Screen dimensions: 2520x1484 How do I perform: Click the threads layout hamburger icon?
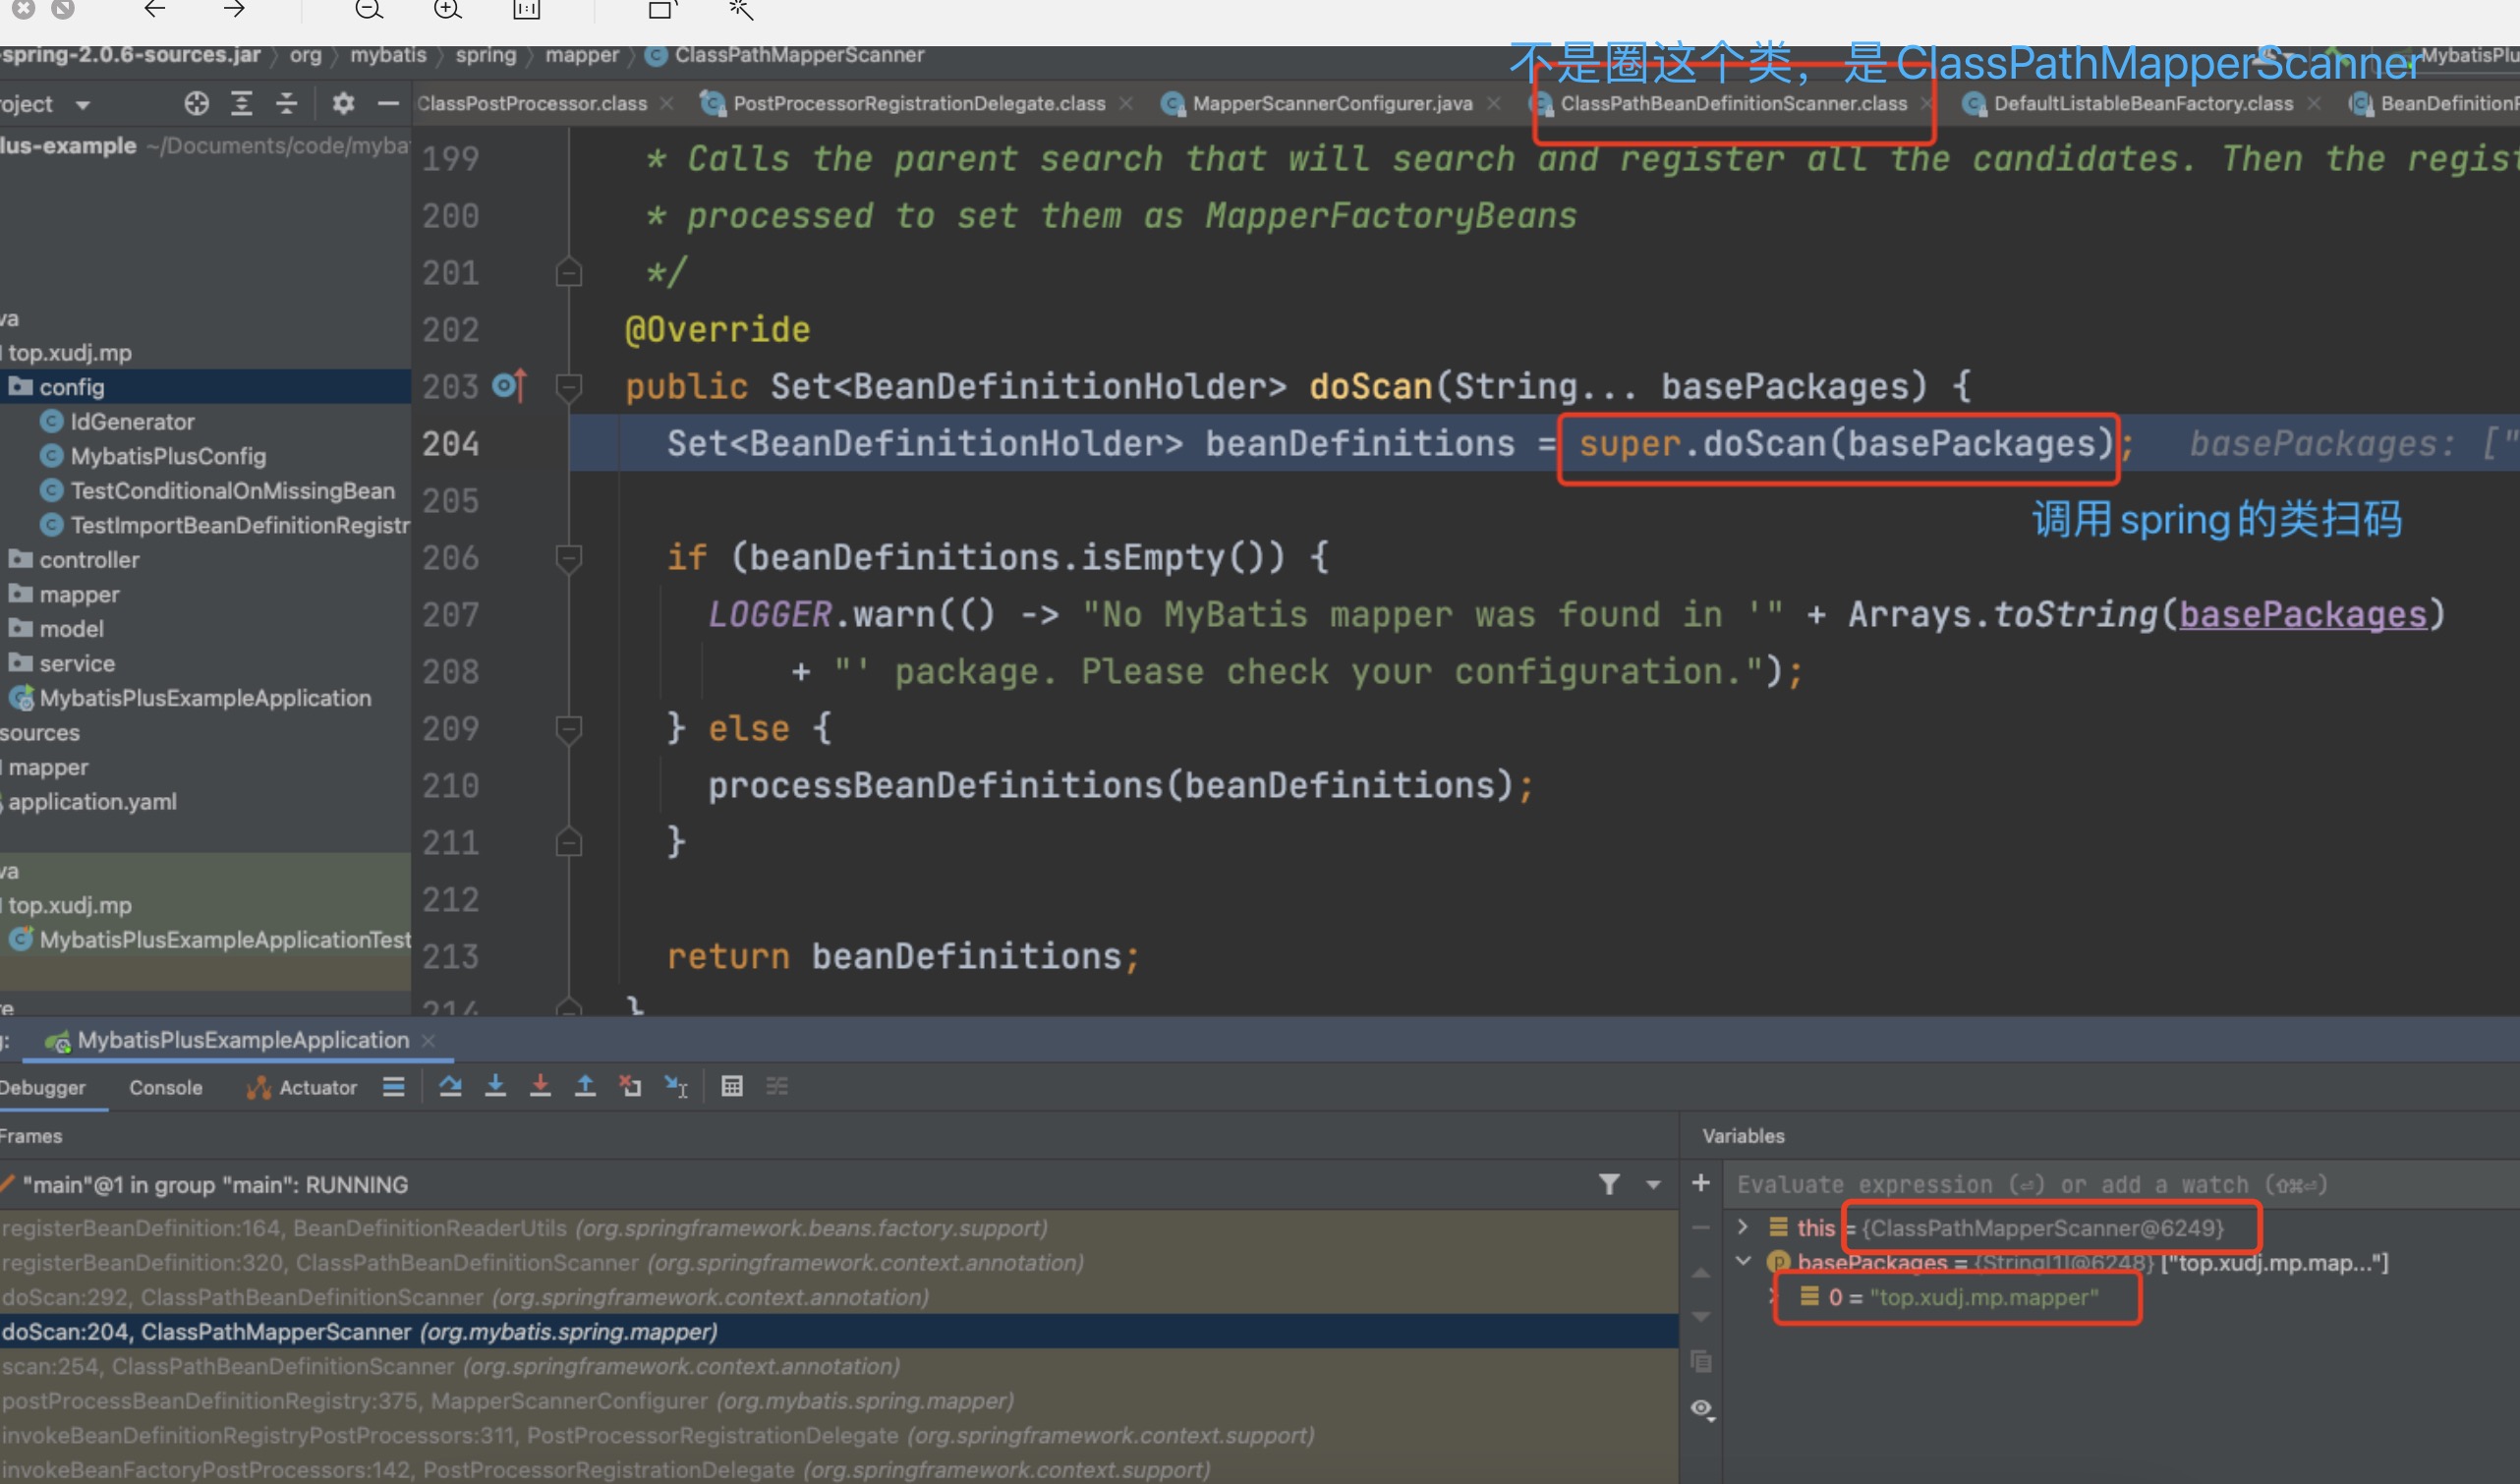(x=394, y=1086)
